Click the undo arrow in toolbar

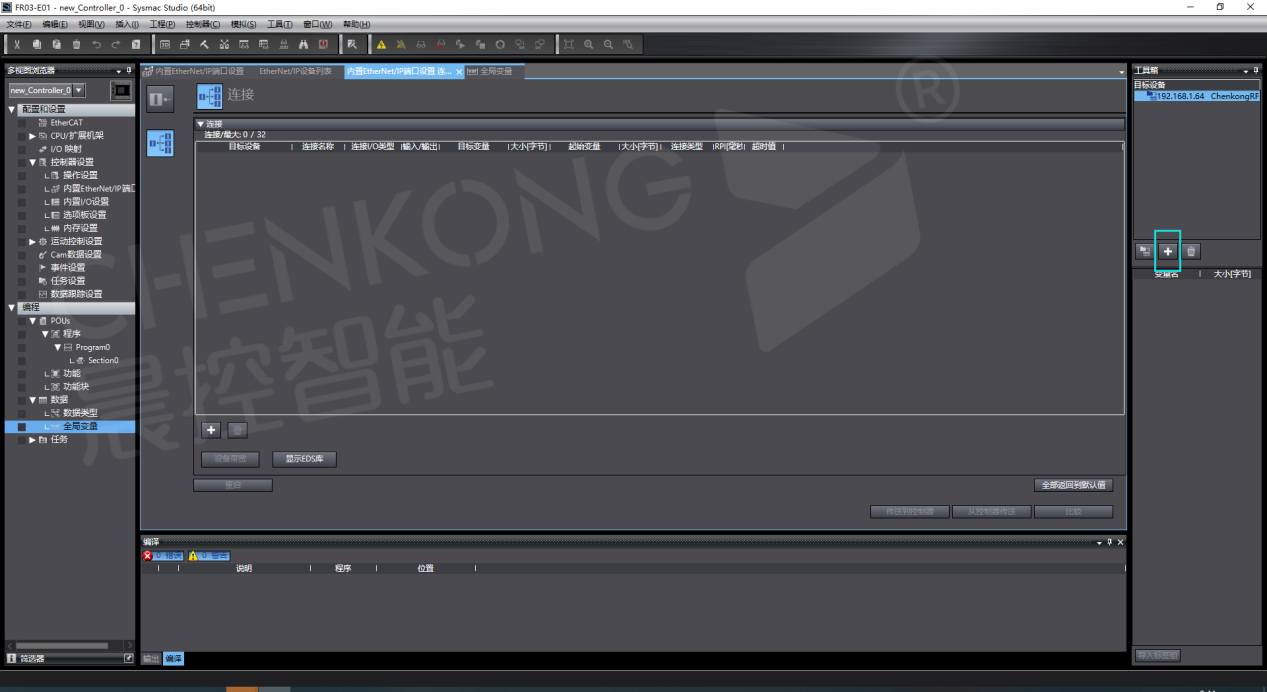coord(96,44)
